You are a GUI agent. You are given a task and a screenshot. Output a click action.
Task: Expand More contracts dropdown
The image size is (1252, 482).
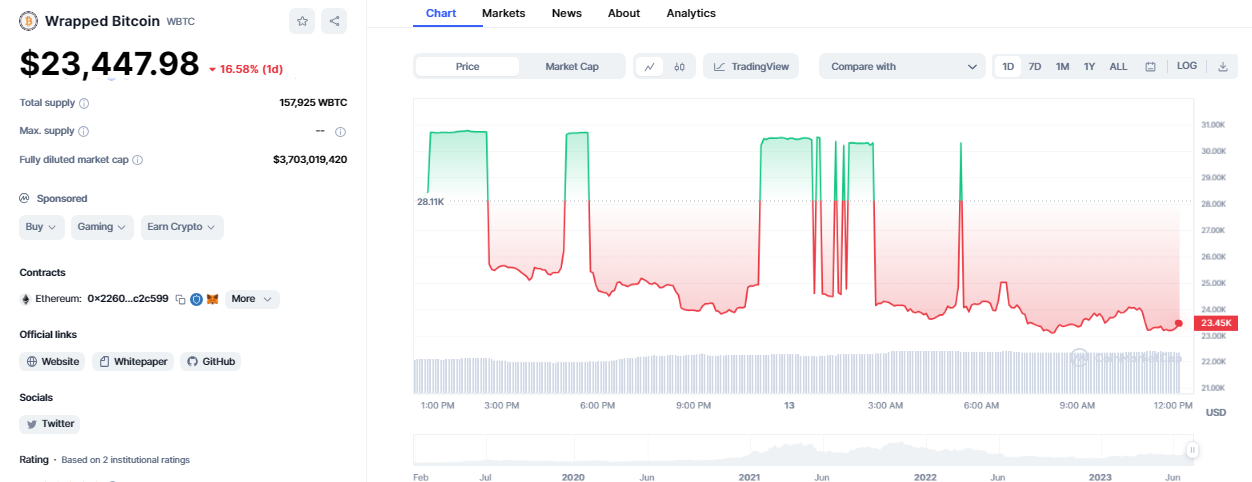tap(252, 299)
